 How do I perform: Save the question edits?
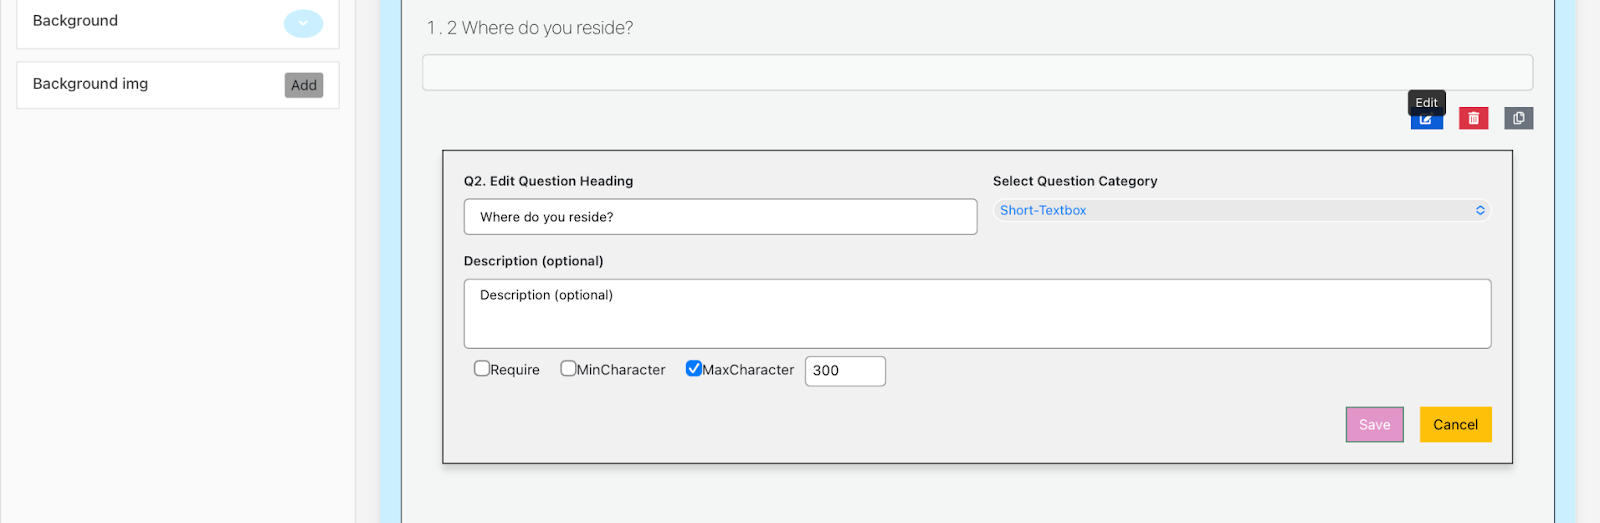click(1374, 425)
